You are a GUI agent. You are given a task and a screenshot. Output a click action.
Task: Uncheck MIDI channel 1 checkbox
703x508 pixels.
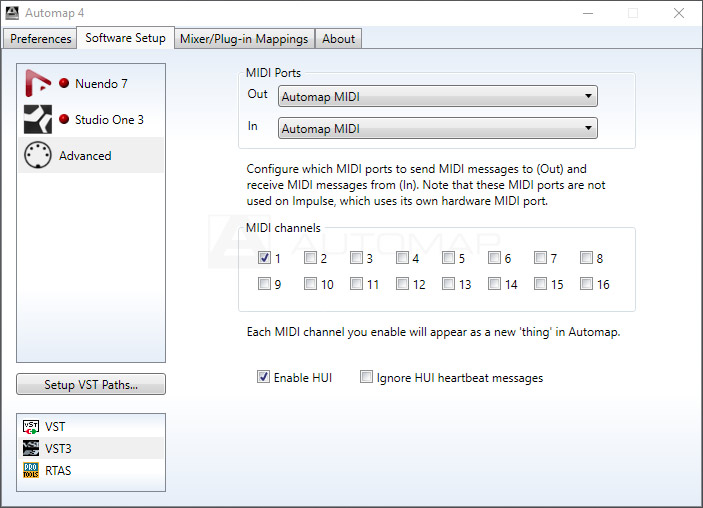click(x=264, y=258)
